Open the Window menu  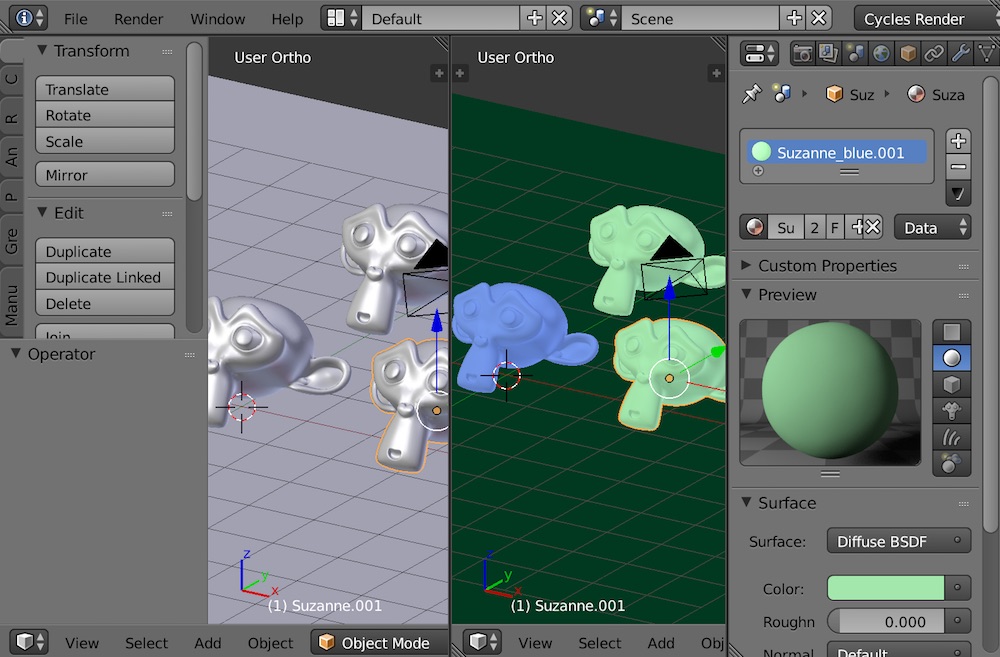point(217,18)
